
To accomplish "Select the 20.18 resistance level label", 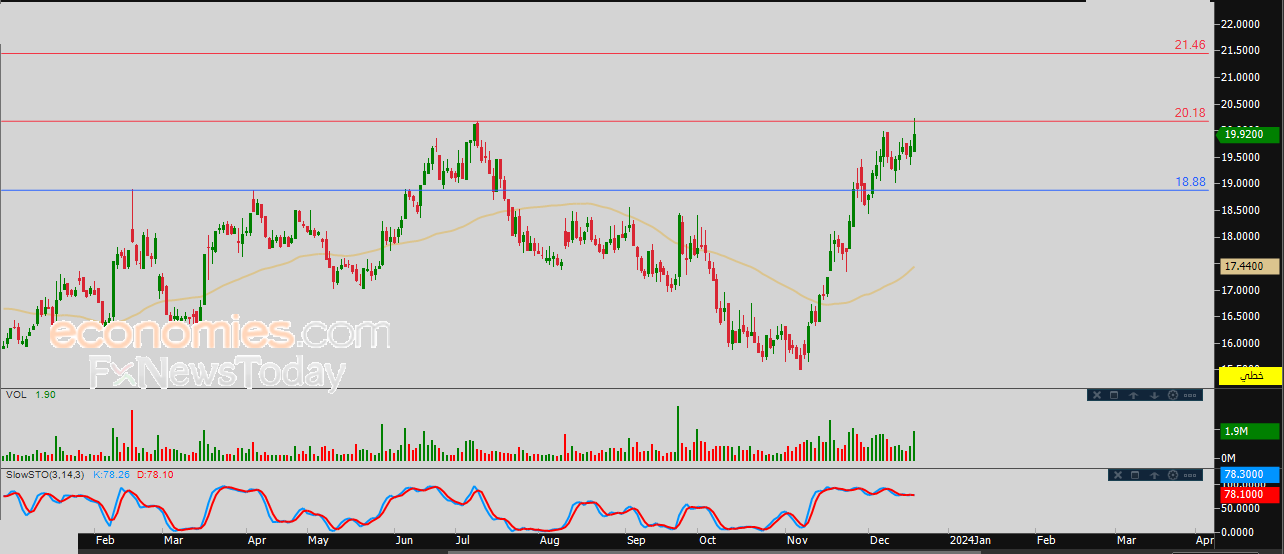I will point(1190,113).
